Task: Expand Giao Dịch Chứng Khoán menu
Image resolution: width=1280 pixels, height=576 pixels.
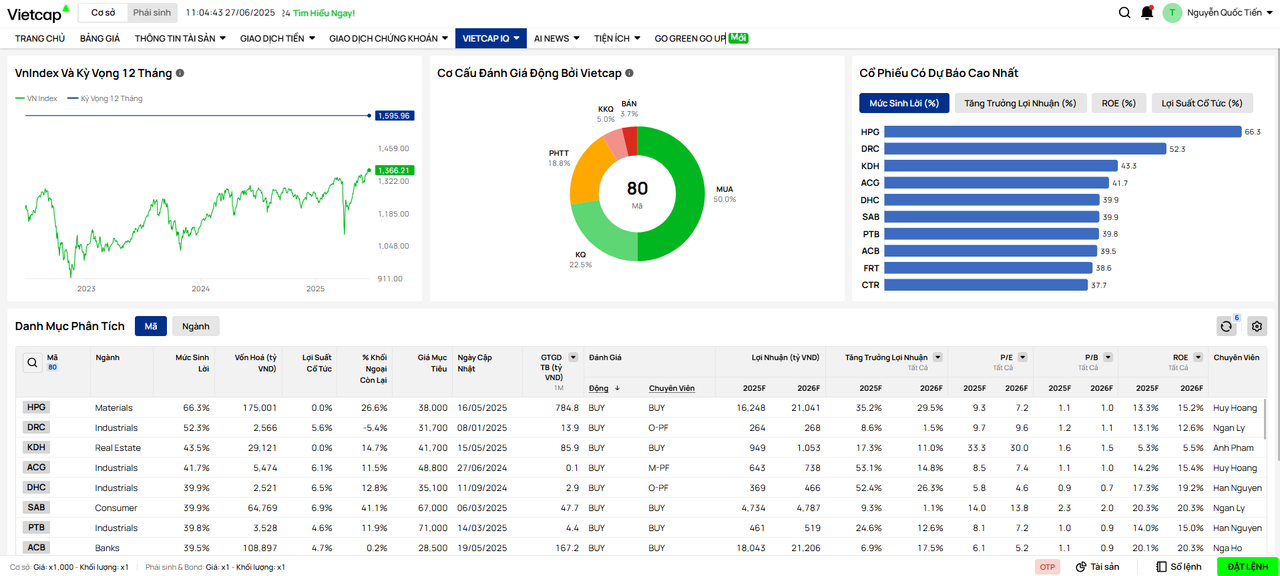Action: coord(389,38)
